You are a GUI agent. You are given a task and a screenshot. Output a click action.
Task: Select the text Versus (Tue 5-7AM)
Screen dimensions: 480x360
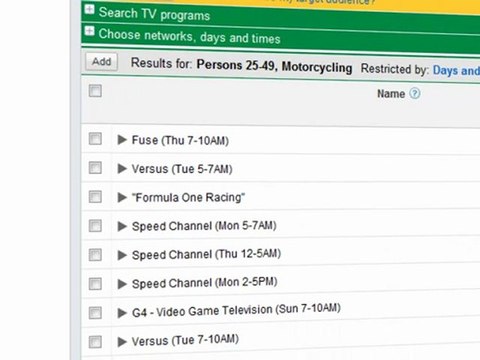click(x=182, y=169)
